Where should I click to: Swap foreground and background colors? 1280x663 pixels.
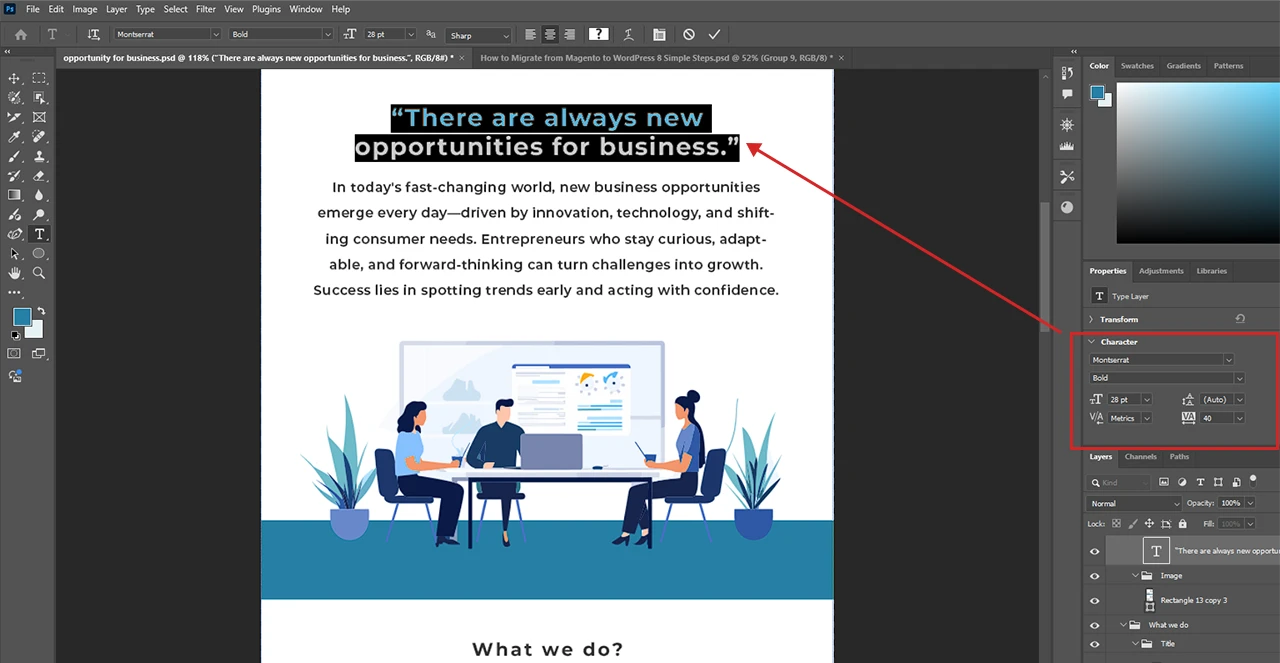pyautogui.click(x=40, y=311)
